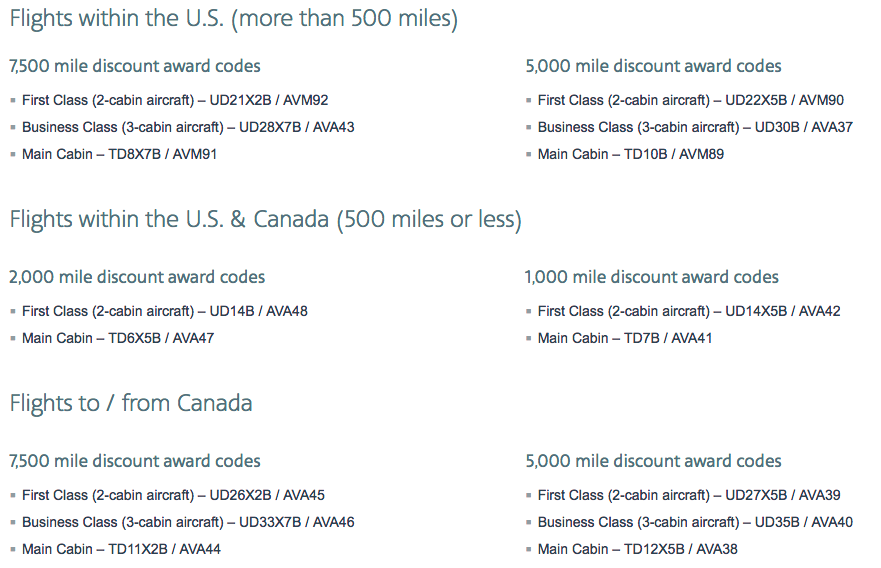Image resolution: width=881 pixels, height=568 pixels.
Task: Select Main Cabin TD8X7B / AVM91 entry
Action: tap(119, 155)
